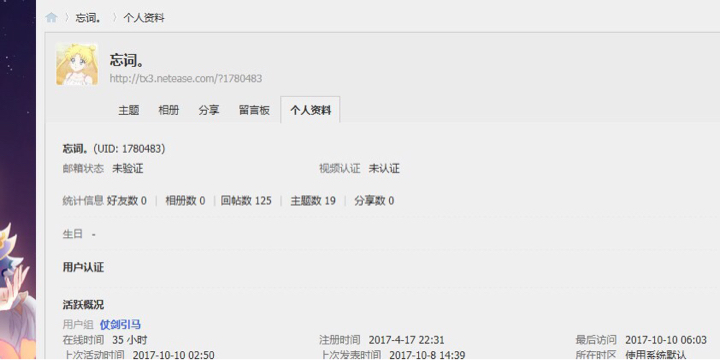Click the 活跃概况 section heading
Screen dimensions: 720x360
[x=83, y=304]
